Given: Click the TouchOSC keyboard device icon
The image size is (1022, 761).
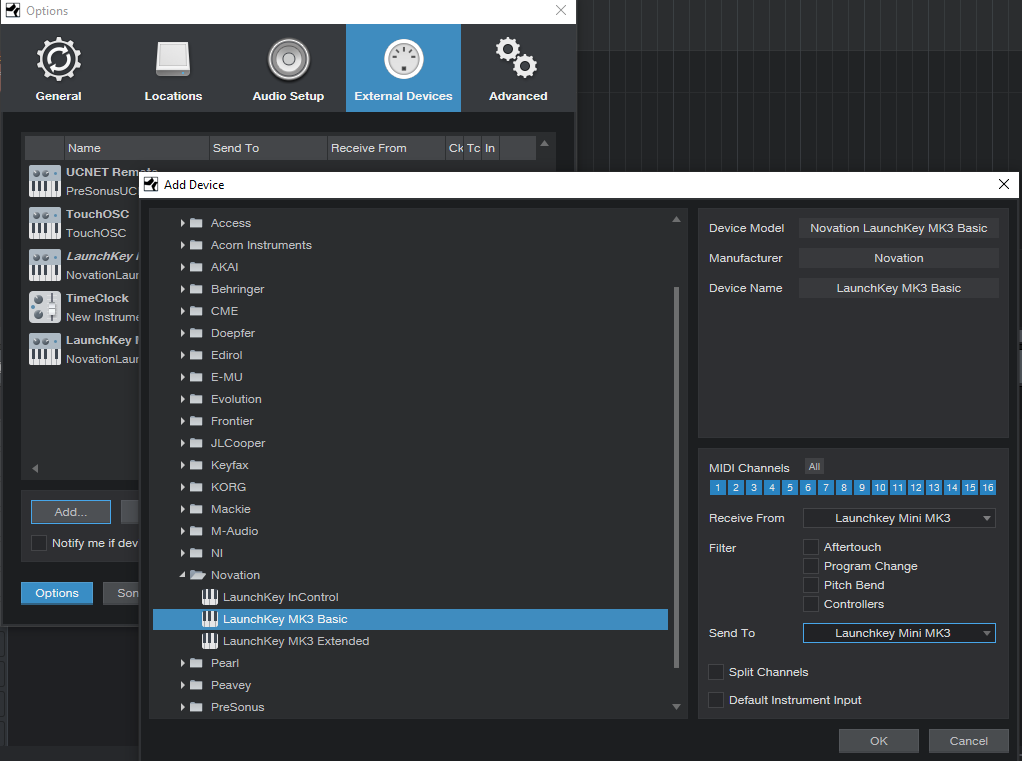Looking at the screenshot, I should (45, 223).
